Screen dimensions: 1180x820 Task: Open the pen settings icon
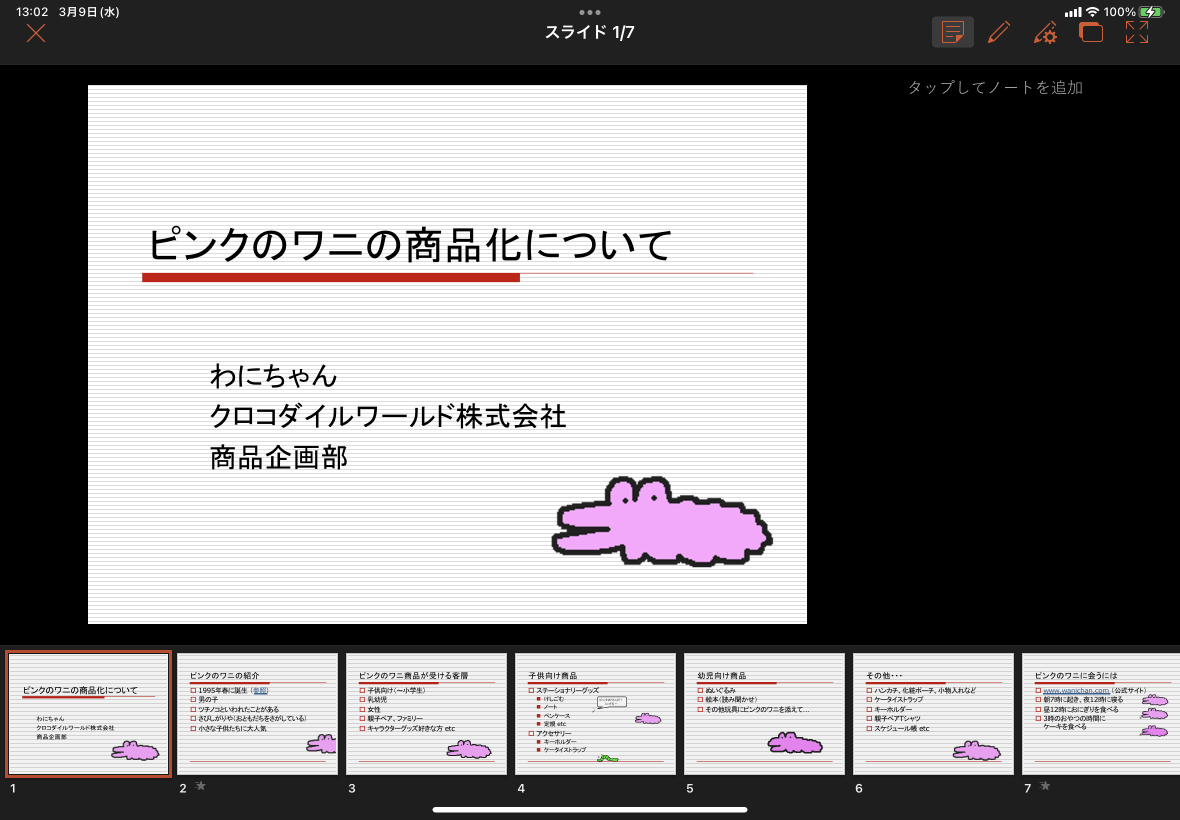click(1045, 32)
